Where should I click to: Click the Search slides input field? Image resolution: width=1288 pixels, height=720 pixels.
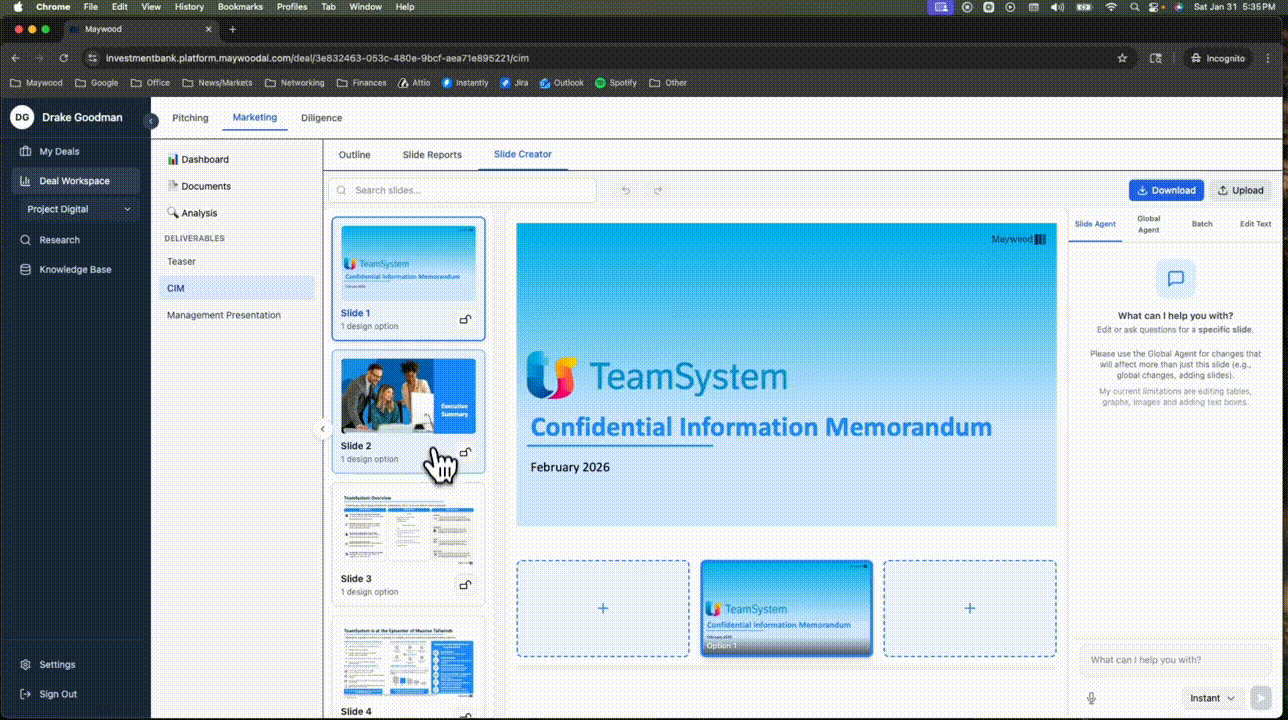[470, 190]
